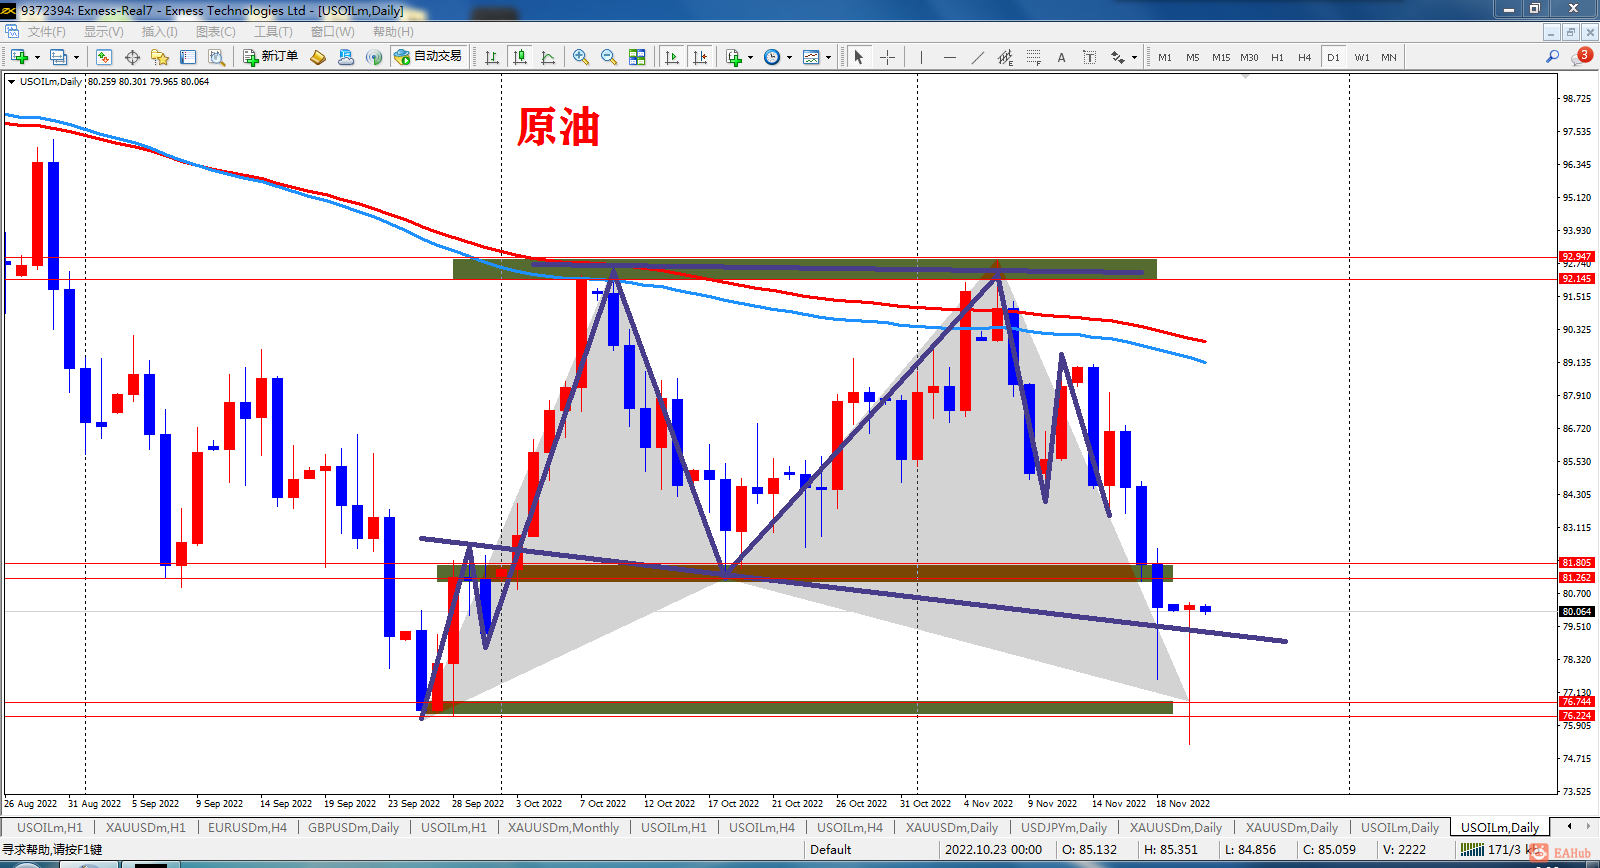Screen dimensions: 1600x868
Task: Switch to the XAUUSDm,Monthly chart tab
Action: [x=563, y=828]
